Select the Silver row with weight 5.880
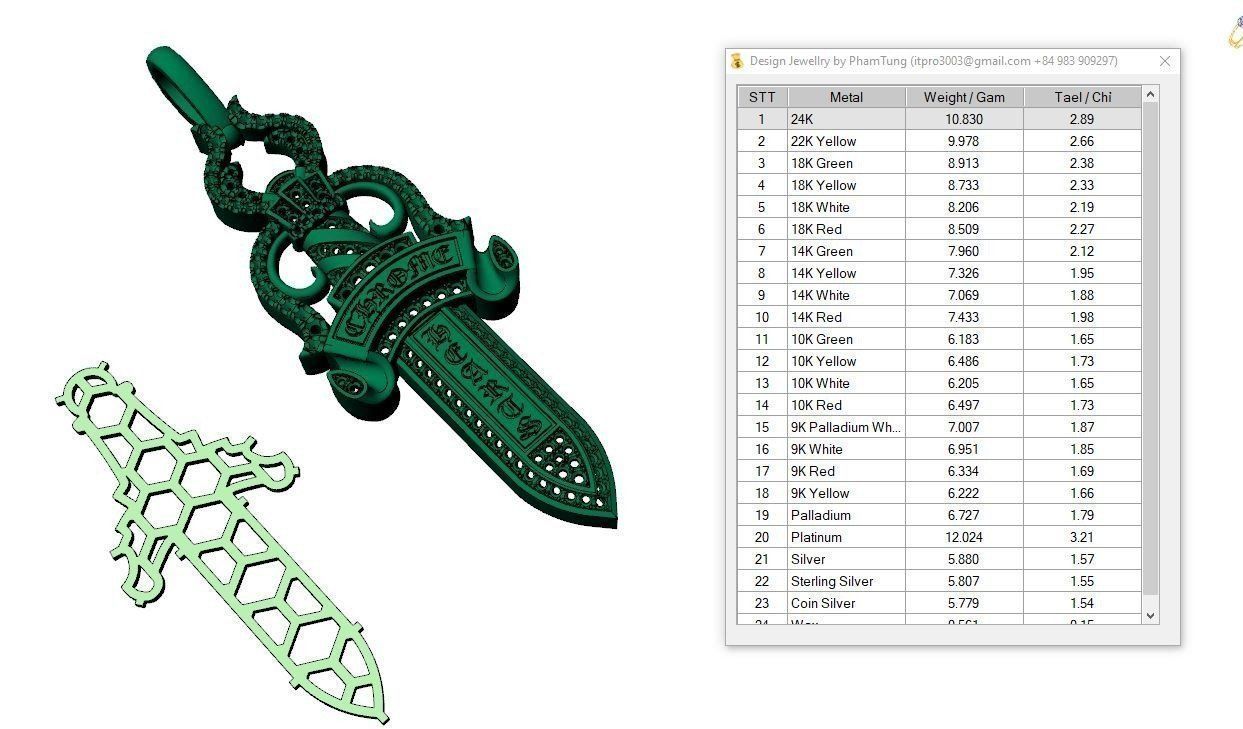Image resolution: width=1243 pixels, height=729 pixels. 939,559
